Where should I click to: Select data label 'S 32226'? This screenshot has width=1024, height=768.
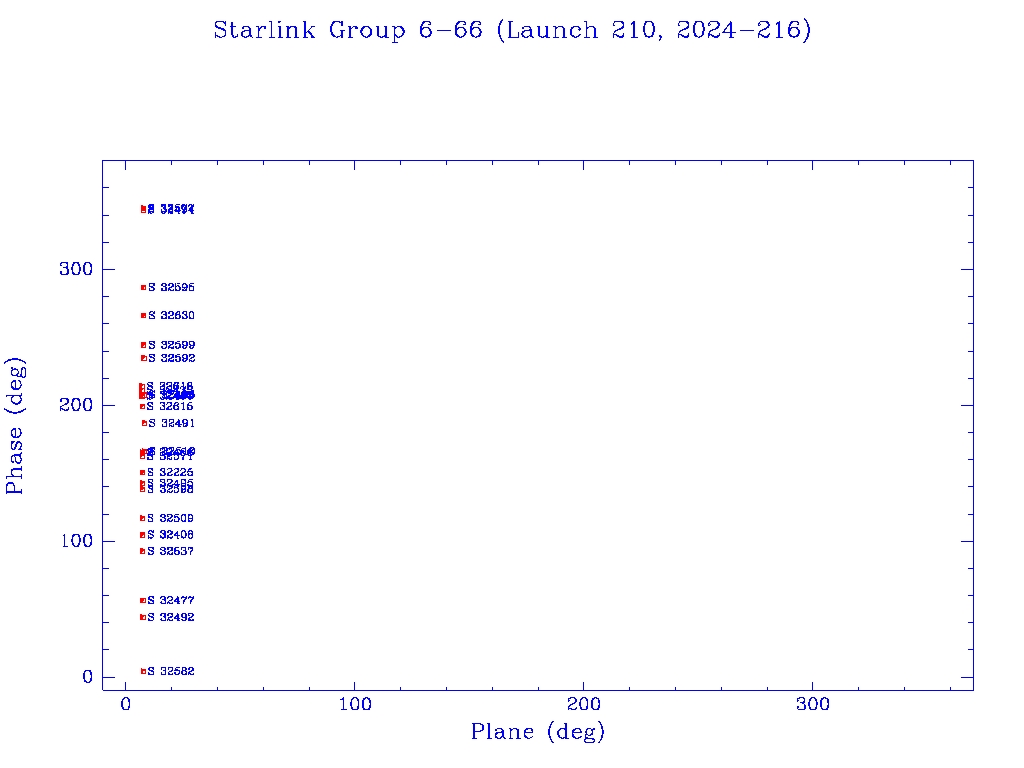pos(170,472)
